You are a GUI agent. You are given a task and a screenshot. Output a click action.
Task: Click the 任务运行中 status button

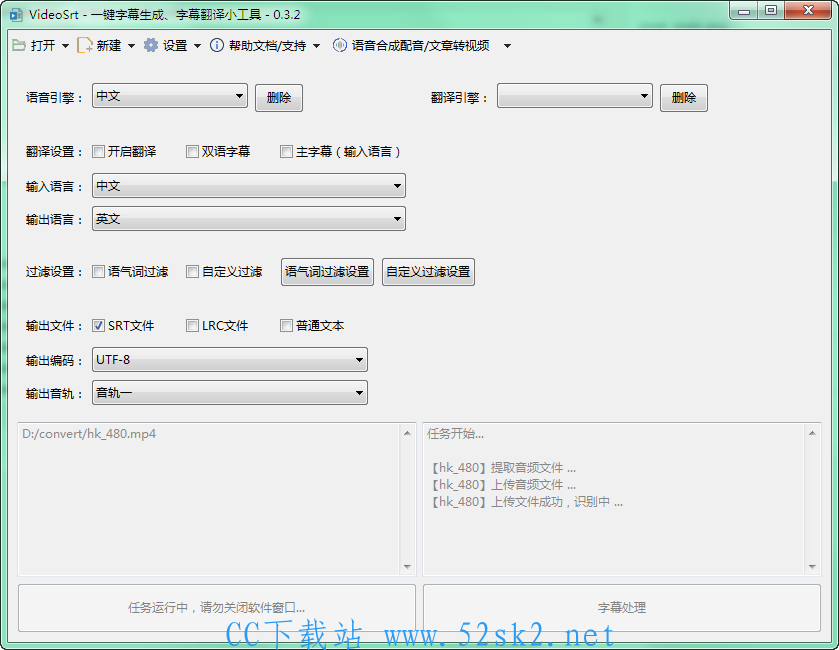(x=217, y=608)
